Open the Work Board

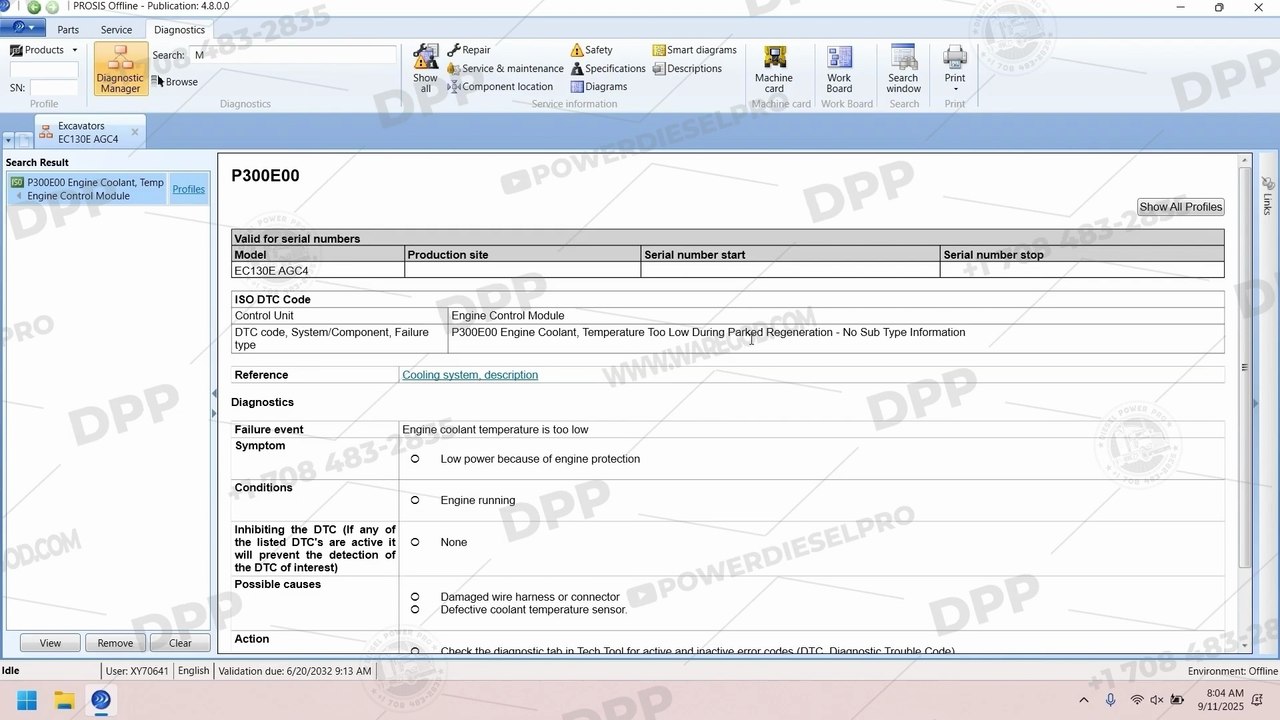tap(840, 69)
